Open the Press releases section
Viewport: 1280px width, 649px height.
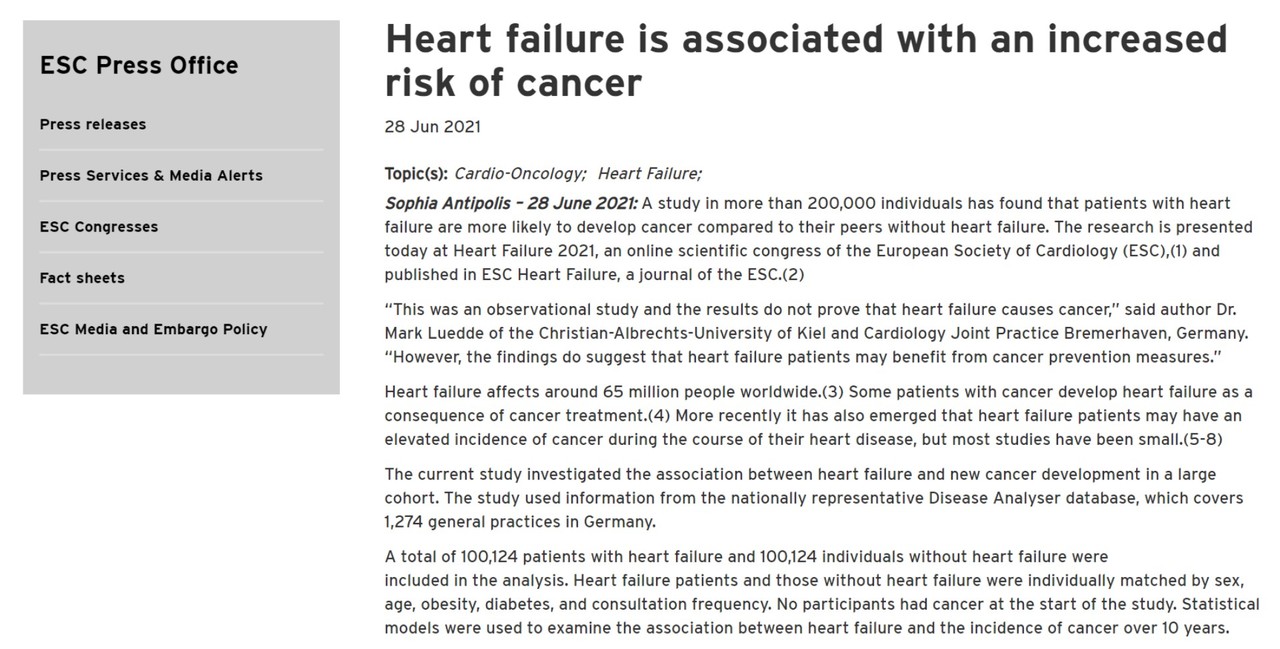(92, 124)
